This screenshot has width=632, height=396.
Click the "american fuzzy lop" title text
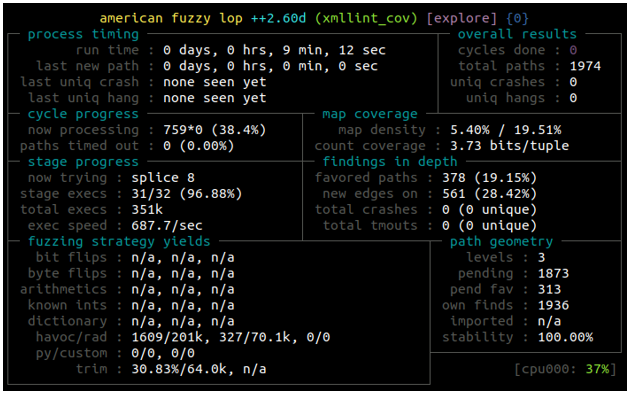point(171,19)
